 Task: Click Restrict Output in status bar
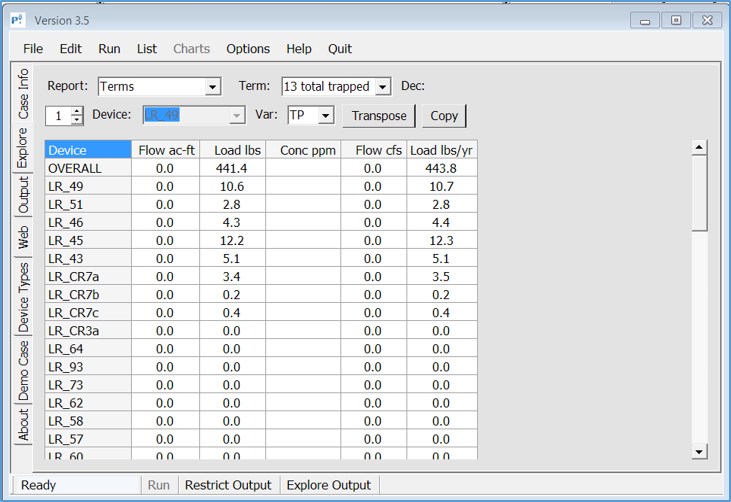pos(228,485)
